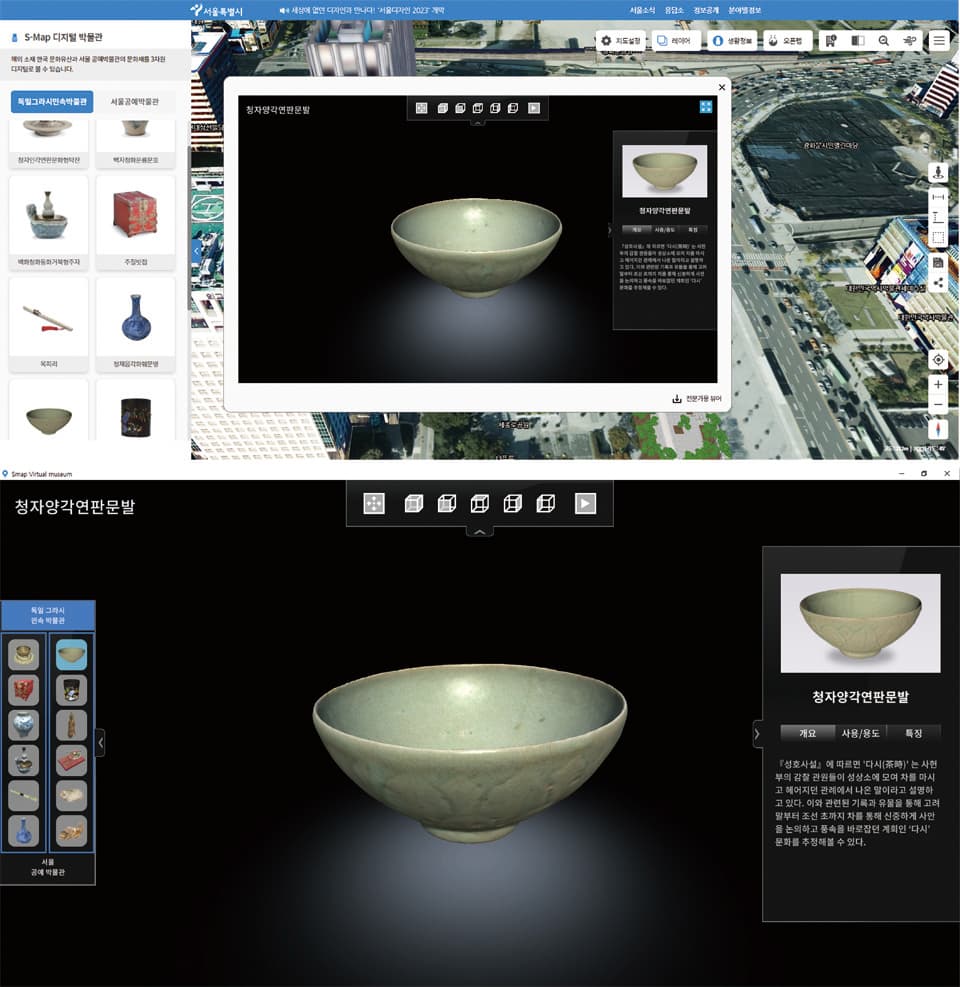The width and height of the screenshot is (960, 987).
Task: Collapse the lower viewer toolbar with the up chevron
Action: coord(480,532)
